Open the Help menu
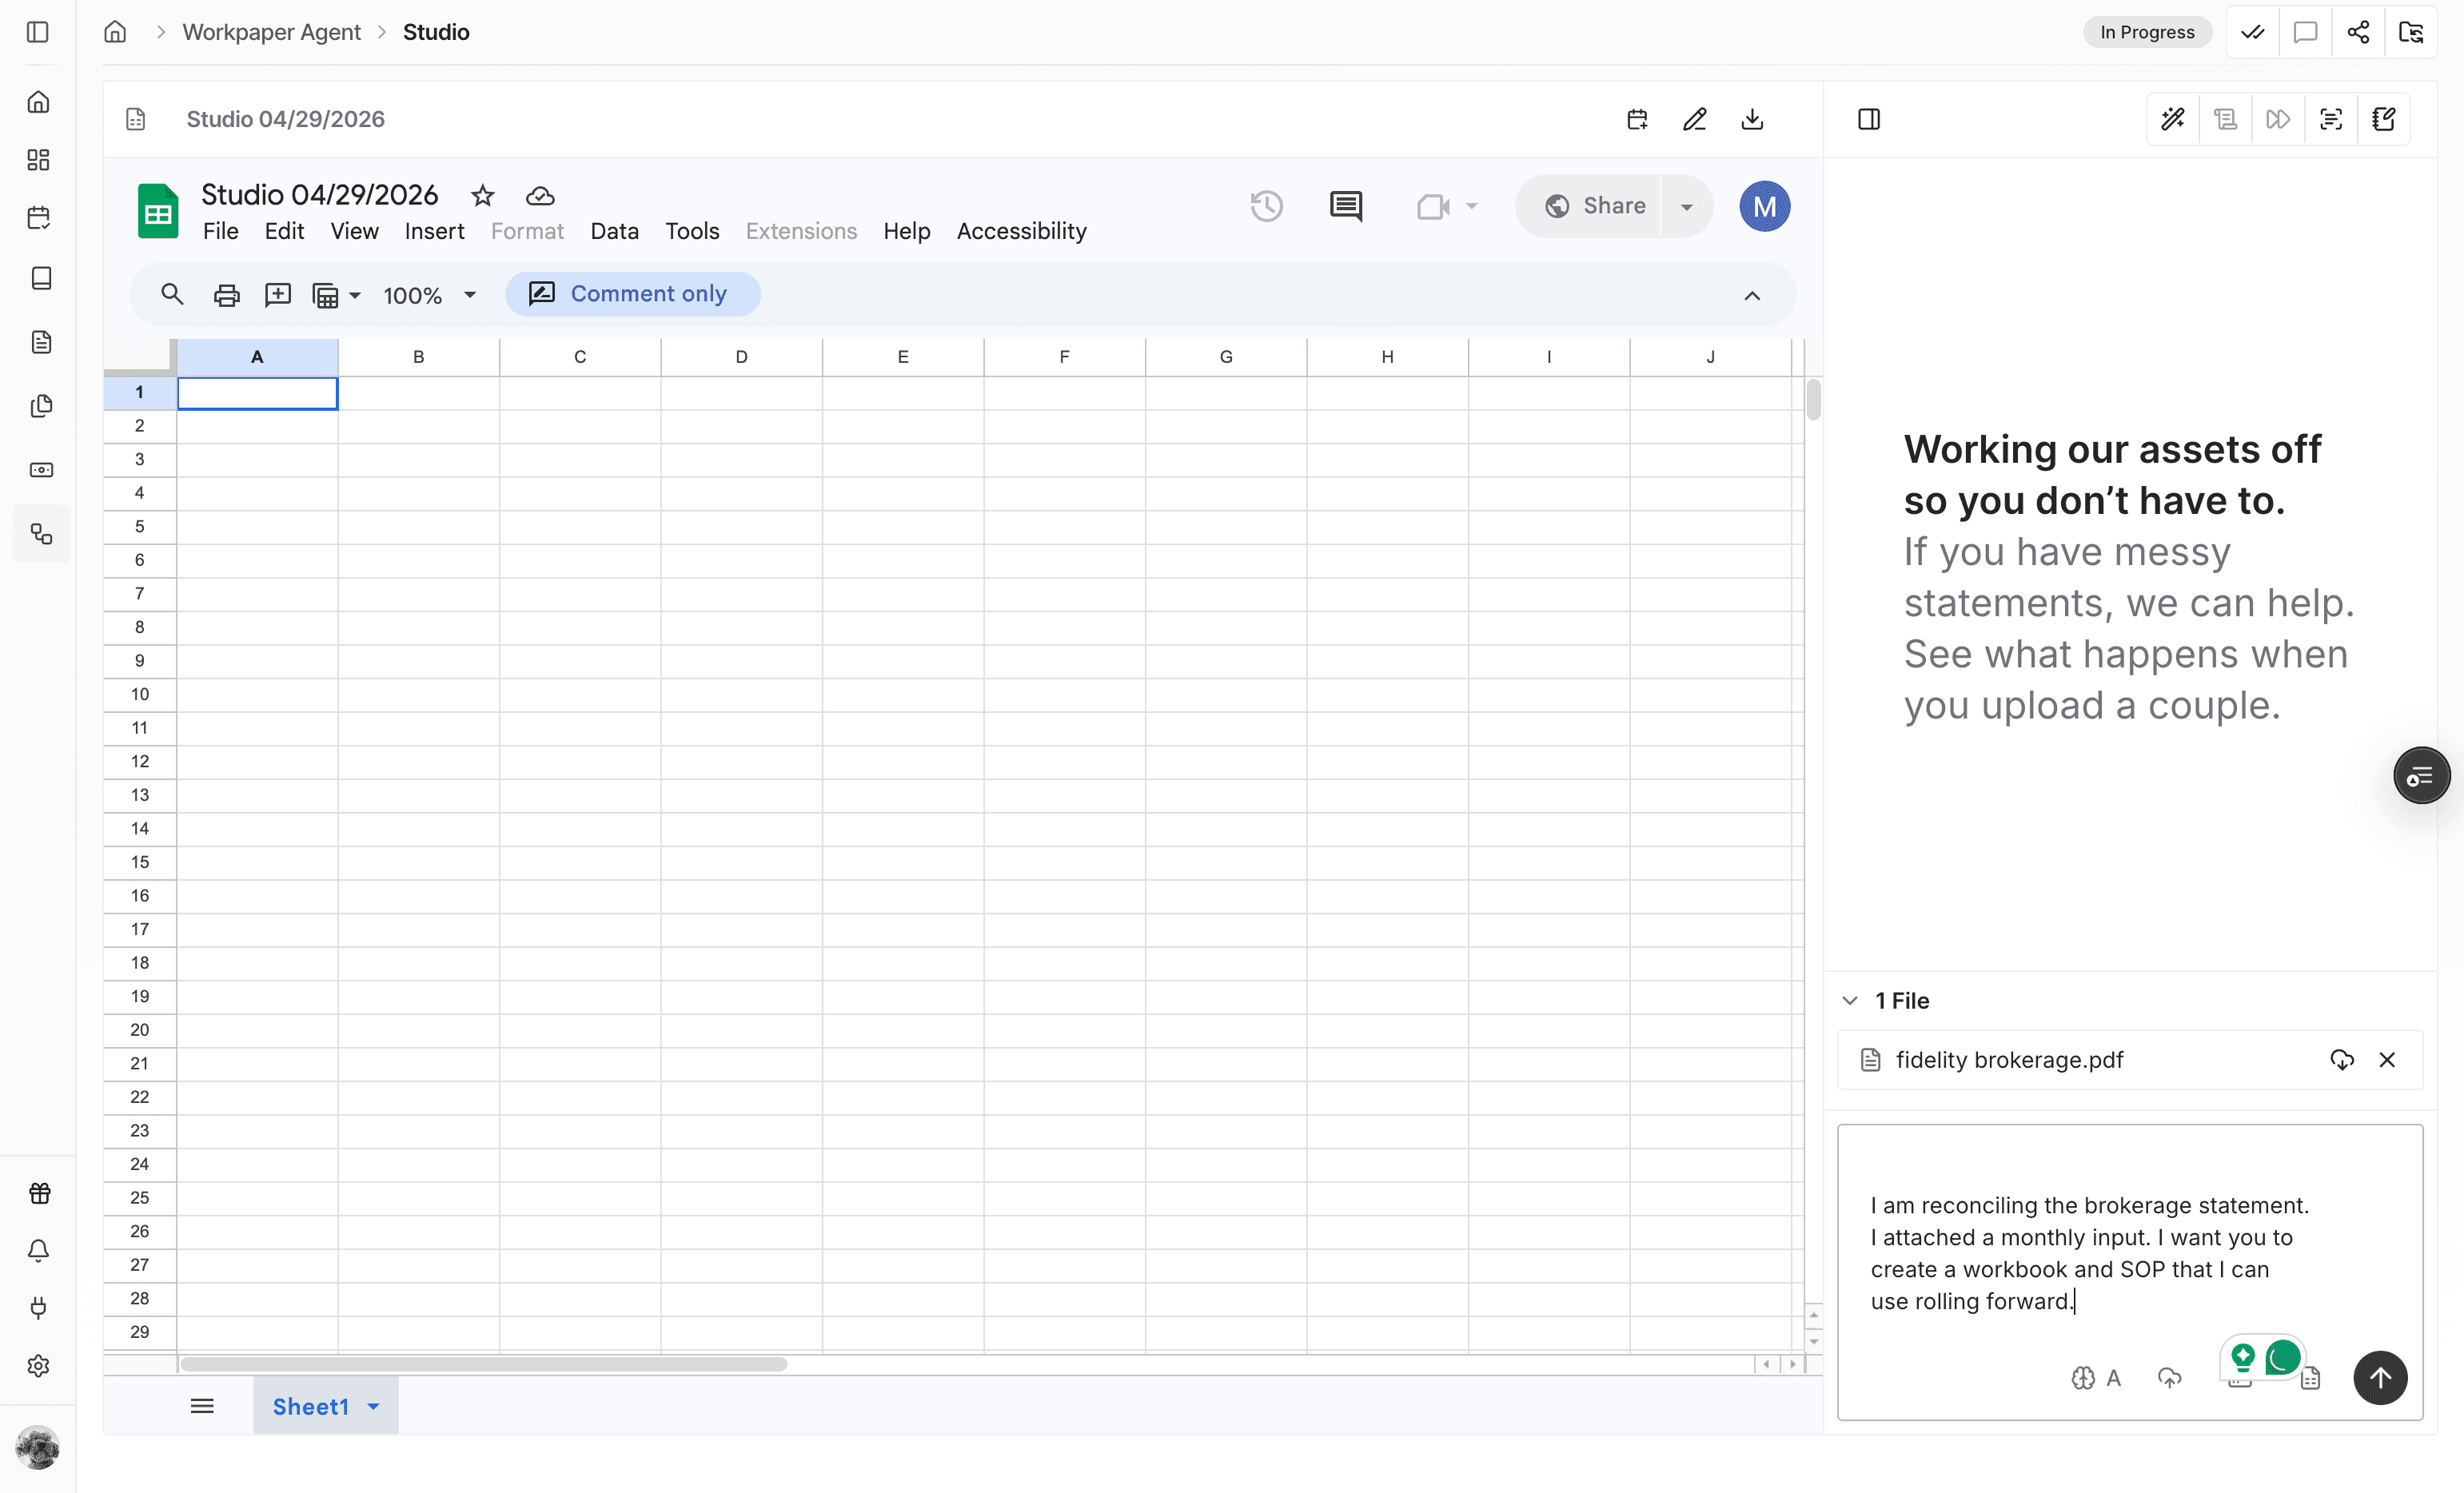Screen dimensions: 2464x1493 pos(906,231)
